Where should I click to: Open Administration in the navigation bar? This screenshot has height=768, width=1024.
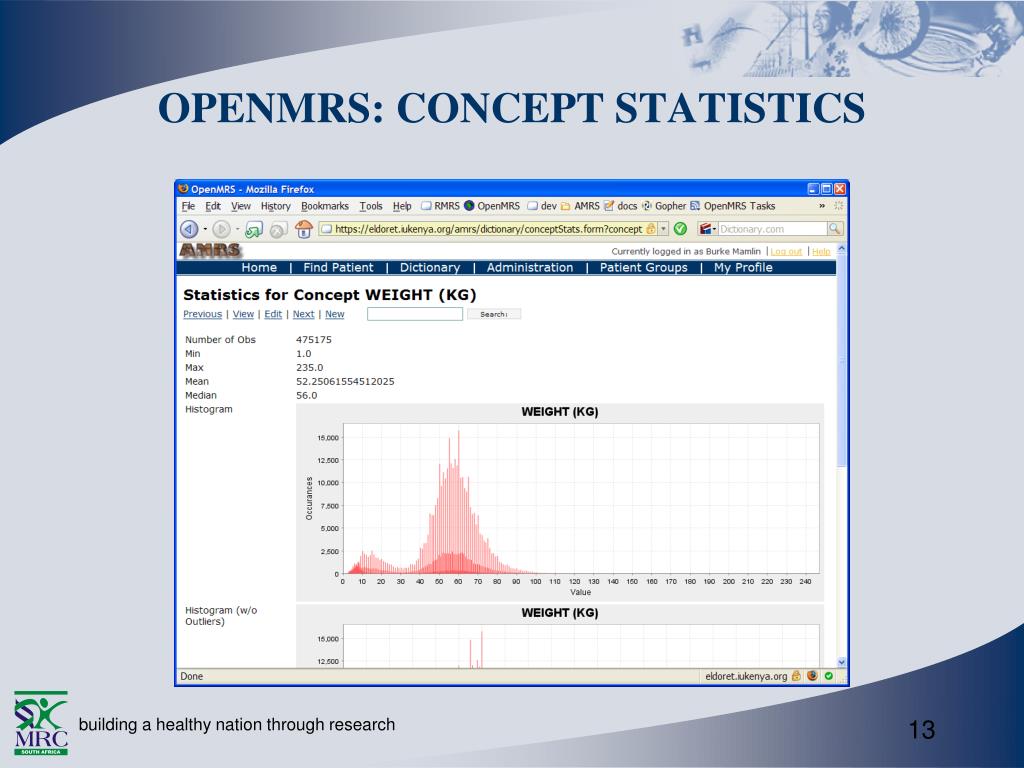pyautogui.click(x=530, y=267)
